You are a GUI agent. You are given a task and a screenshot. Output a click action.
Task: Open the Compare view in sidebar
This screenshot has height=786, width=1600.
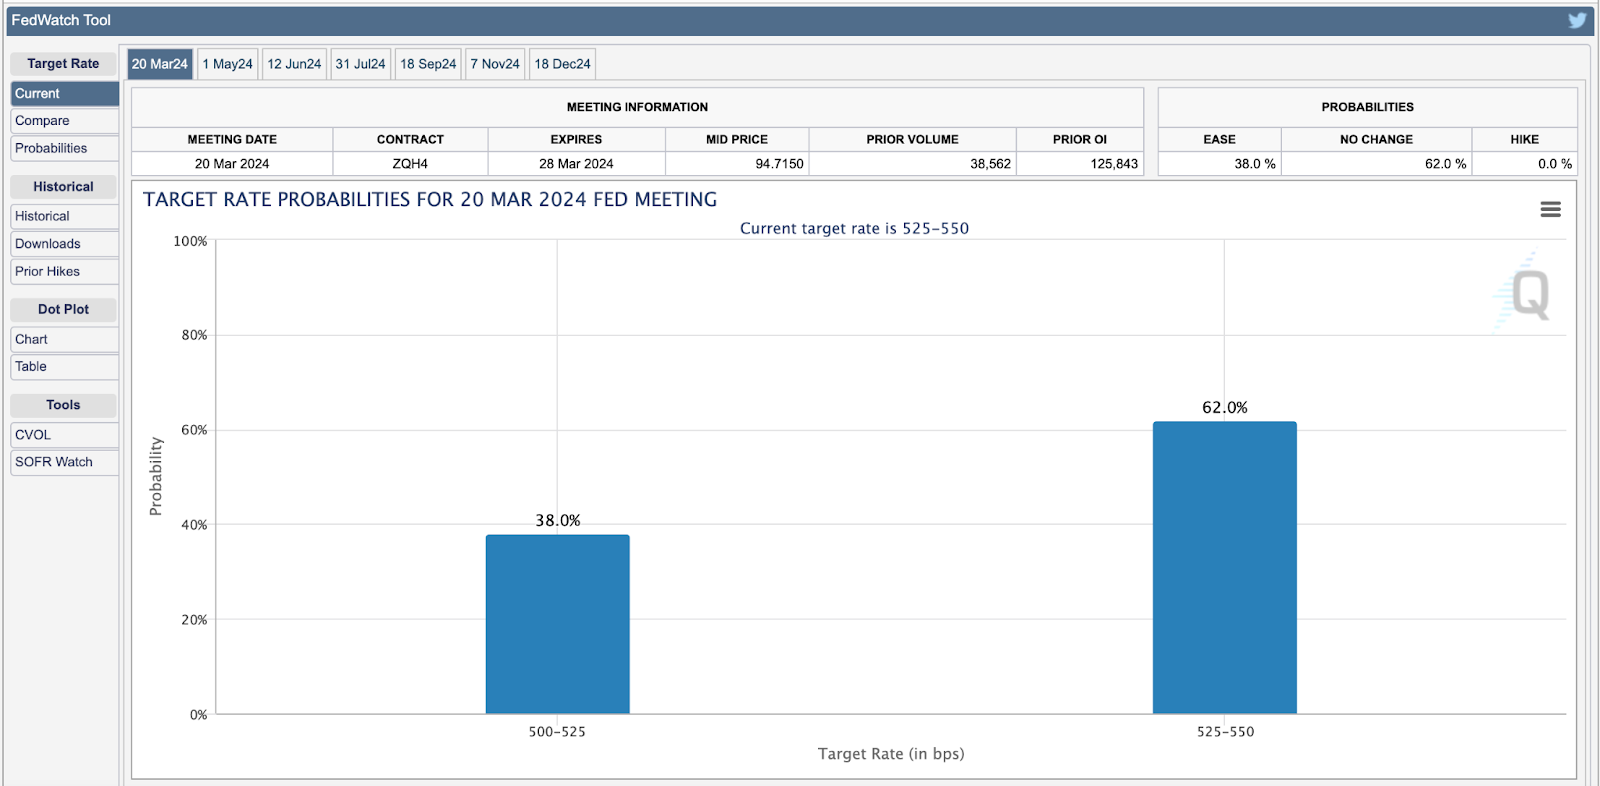click(x=65, y=121)
